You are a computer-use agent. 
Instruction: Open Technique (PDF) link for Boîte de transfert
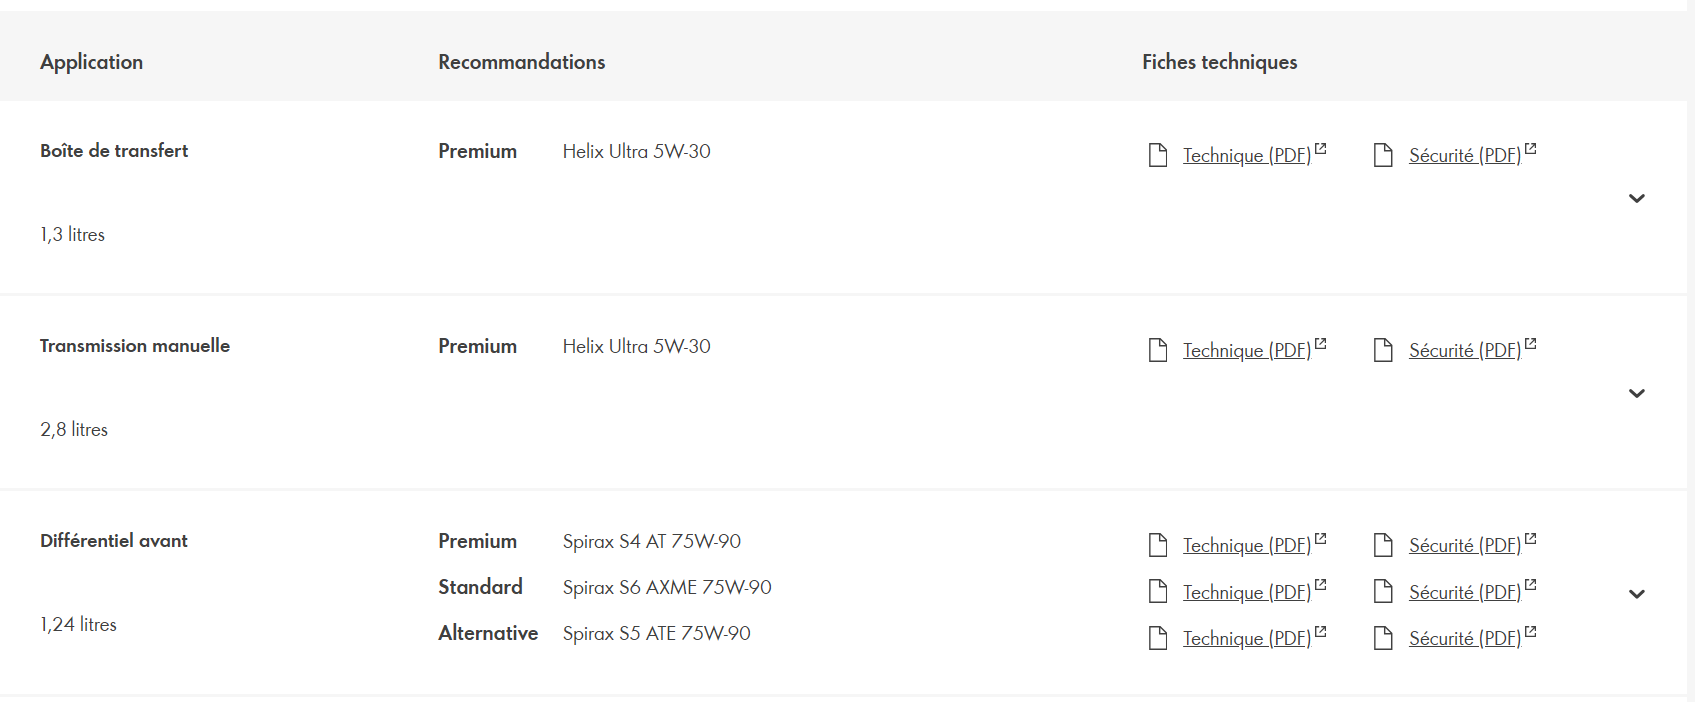pos(1247,155)
